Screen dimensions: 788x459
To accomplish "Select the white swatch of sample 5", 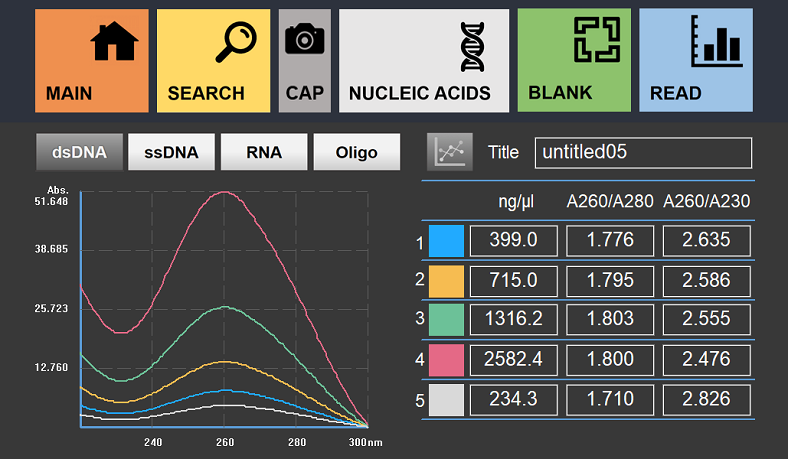I will tap(446, 400).
